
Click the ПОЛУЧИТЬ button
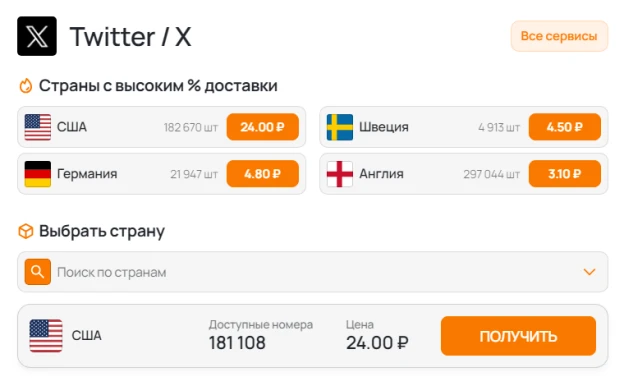pyautogui.click(x=518, y=336)
